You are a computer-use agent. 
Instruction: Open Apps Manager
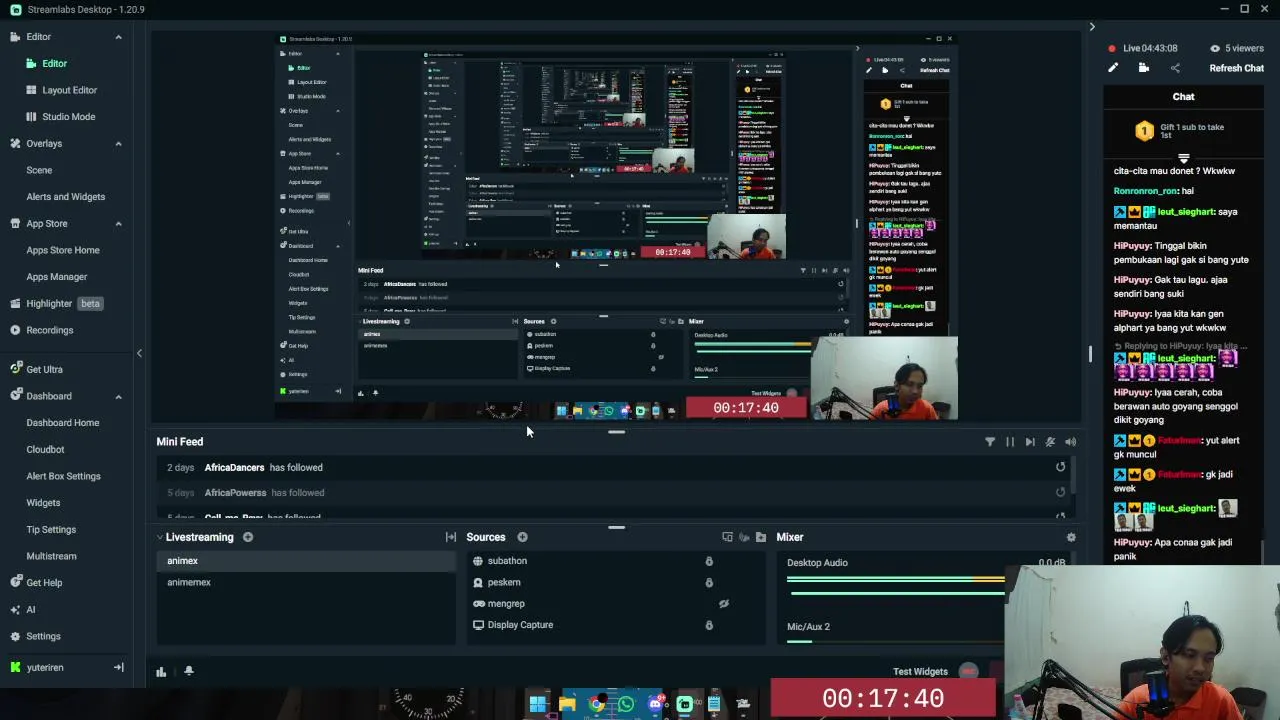[x=57, y=277]
